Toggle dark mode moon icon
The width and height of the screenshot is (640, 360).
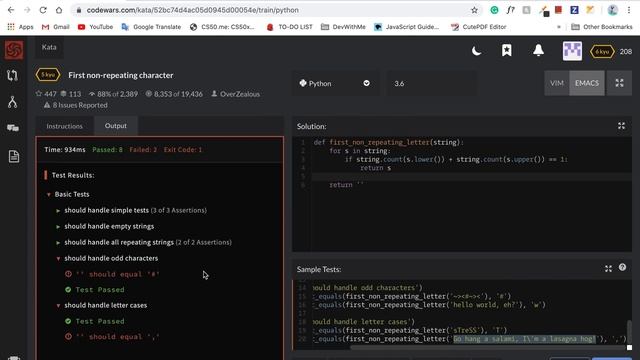[476, 51]
